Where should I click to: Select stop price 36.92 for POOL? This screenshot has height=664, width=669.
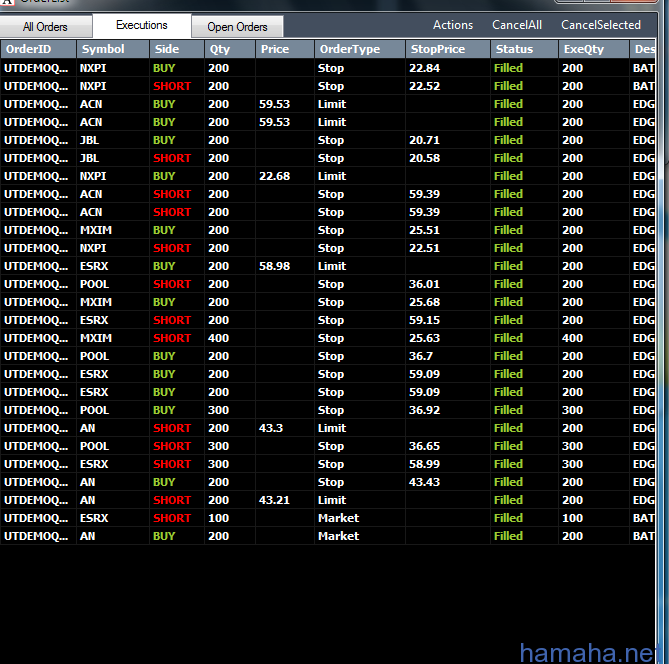tap(448, 410)
